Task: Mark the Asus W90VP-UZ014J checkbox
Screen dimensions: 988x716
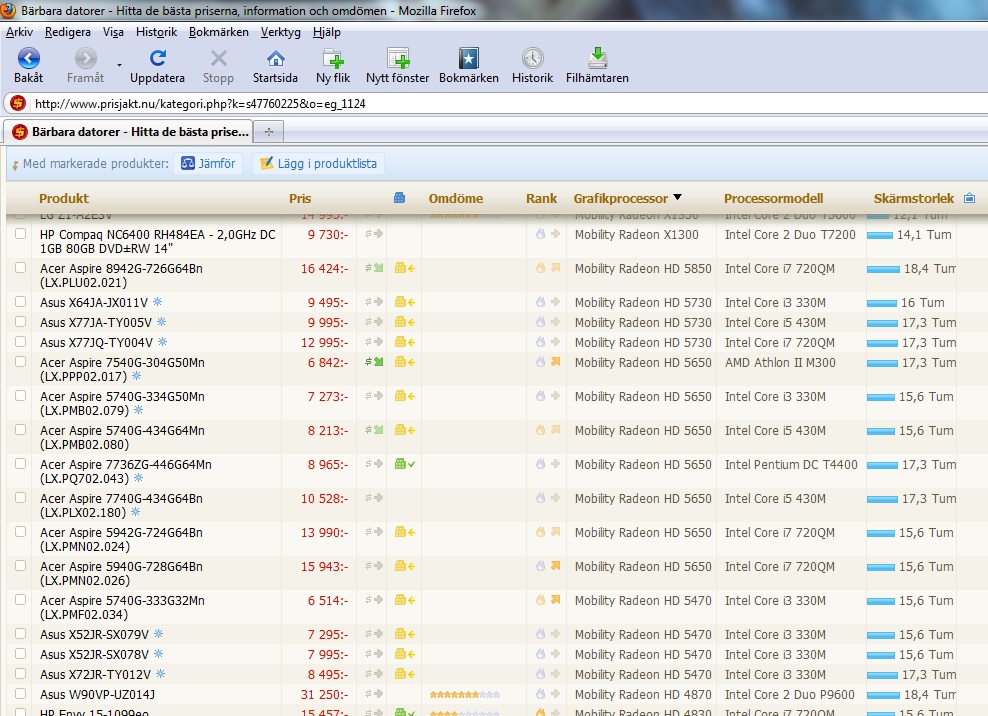Action: 21,694
